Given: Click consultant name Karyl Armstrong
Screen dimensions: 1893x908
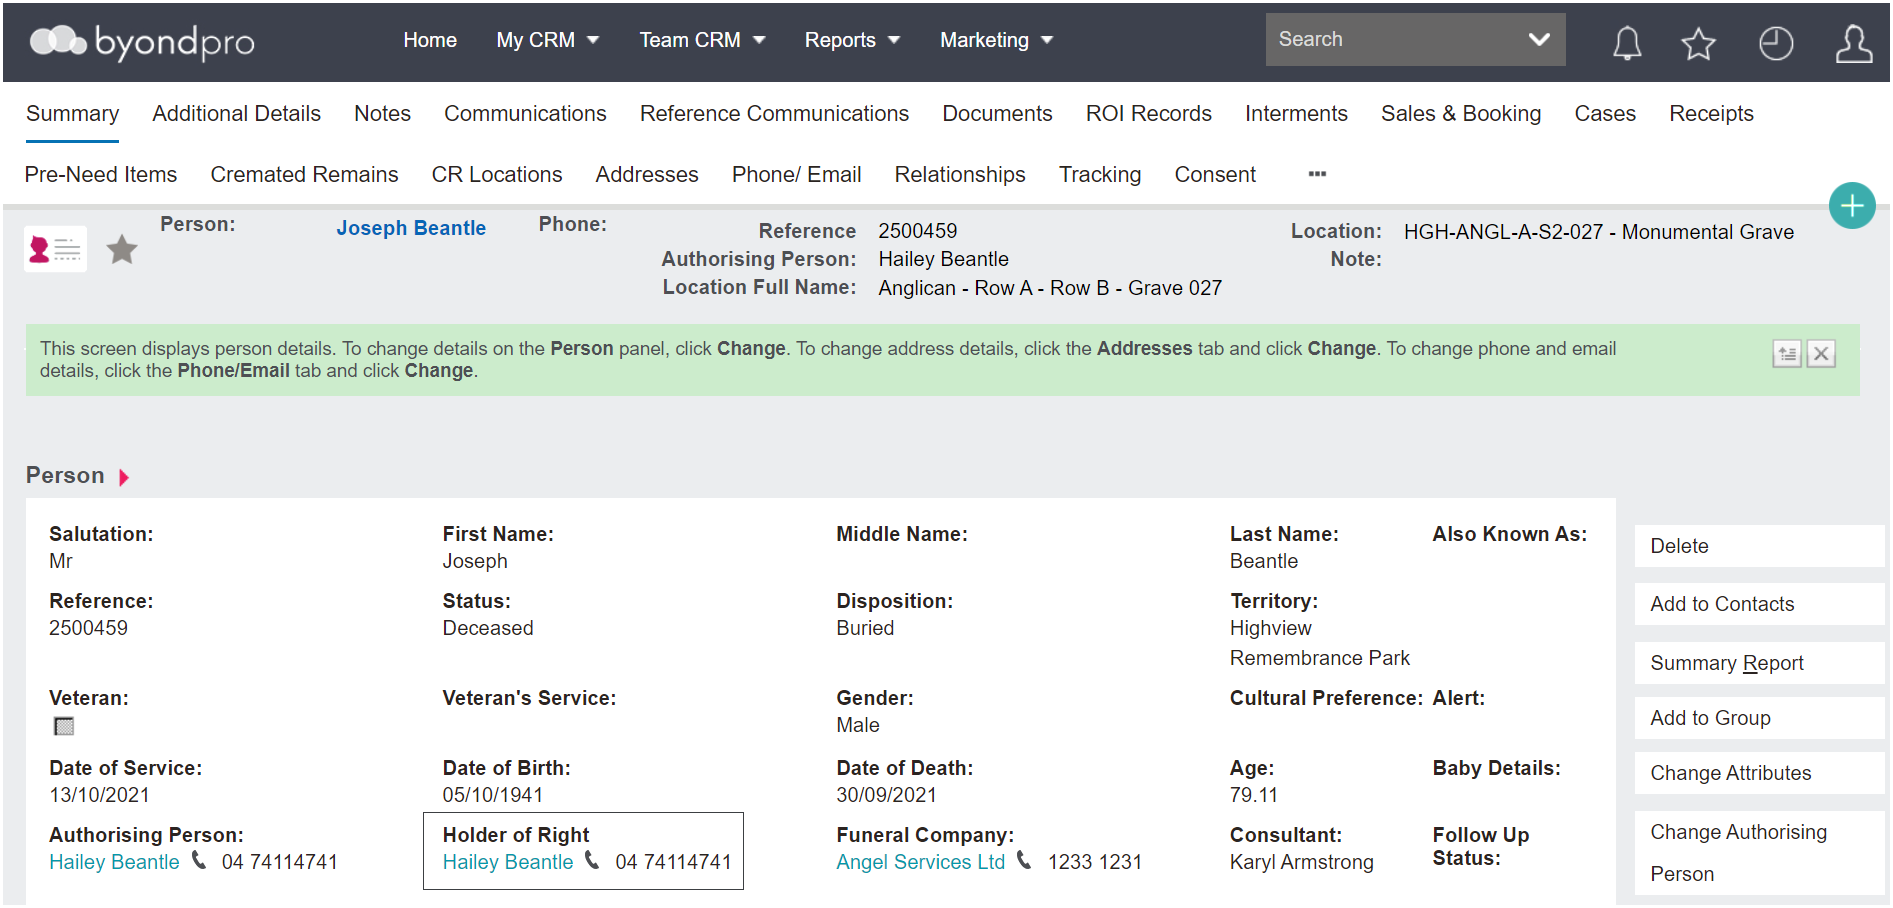Looking at the screenshot, I should (x=1301, y=862).
